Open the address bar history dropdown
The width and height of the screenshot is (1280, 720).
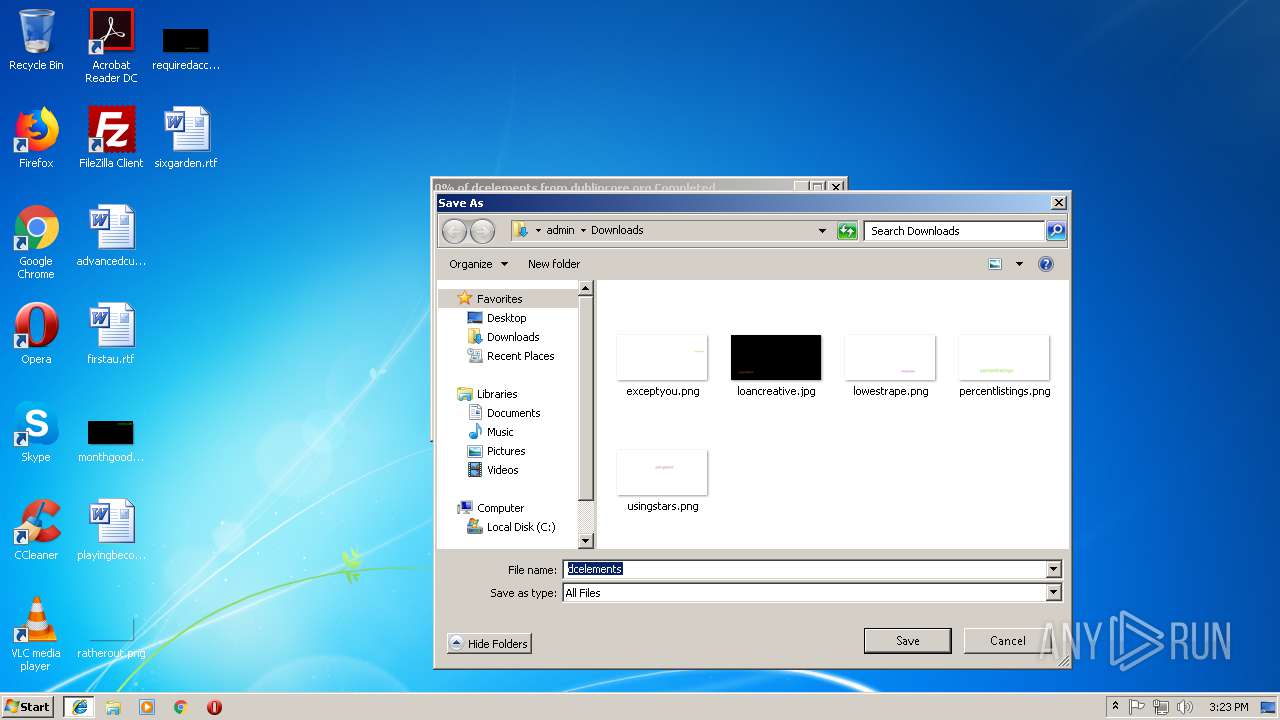point(822,231)
